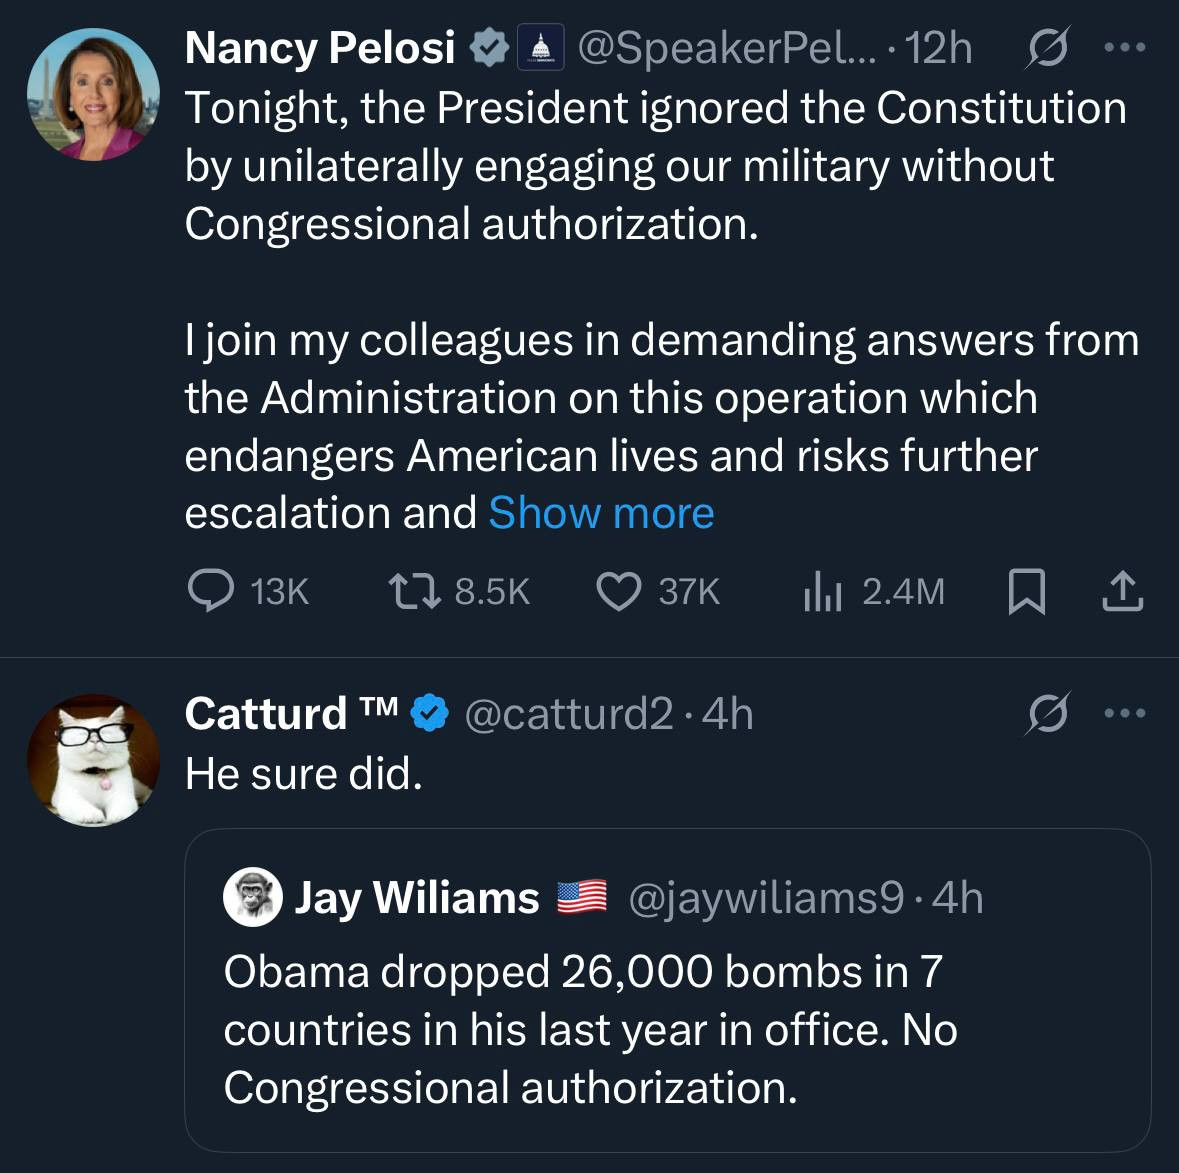Like Nancy Pelosi's tweet

point(619,591)
